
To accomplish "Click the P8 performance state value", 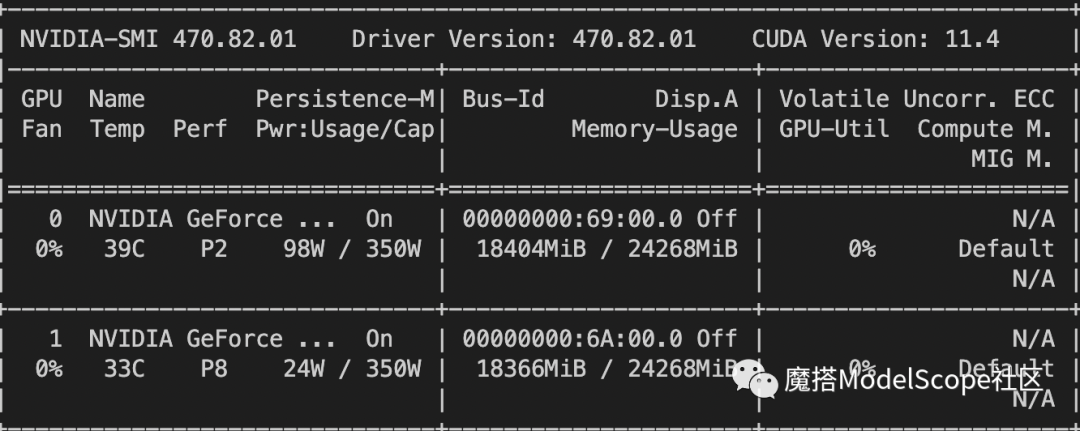I will [214, 369].
